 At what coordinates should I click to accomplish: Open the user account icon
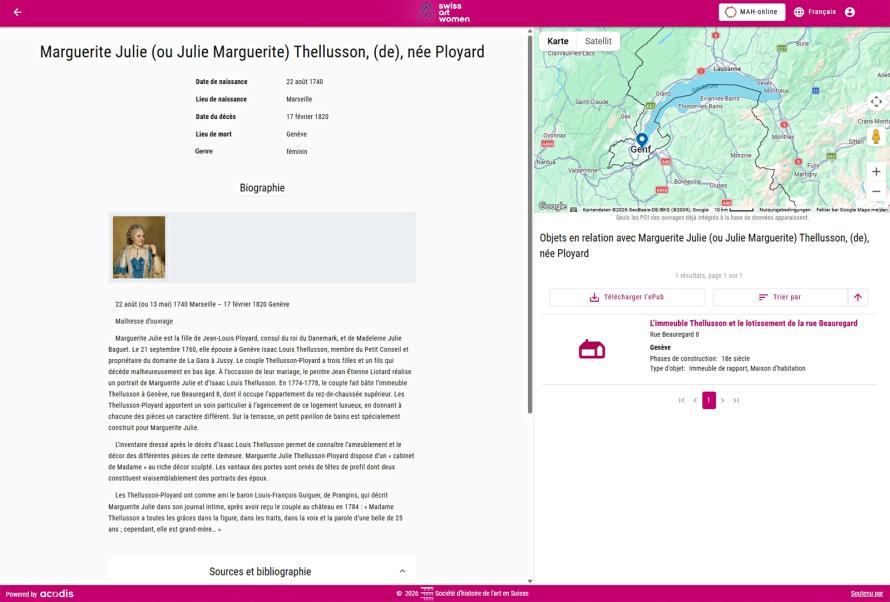click(850, 12)
